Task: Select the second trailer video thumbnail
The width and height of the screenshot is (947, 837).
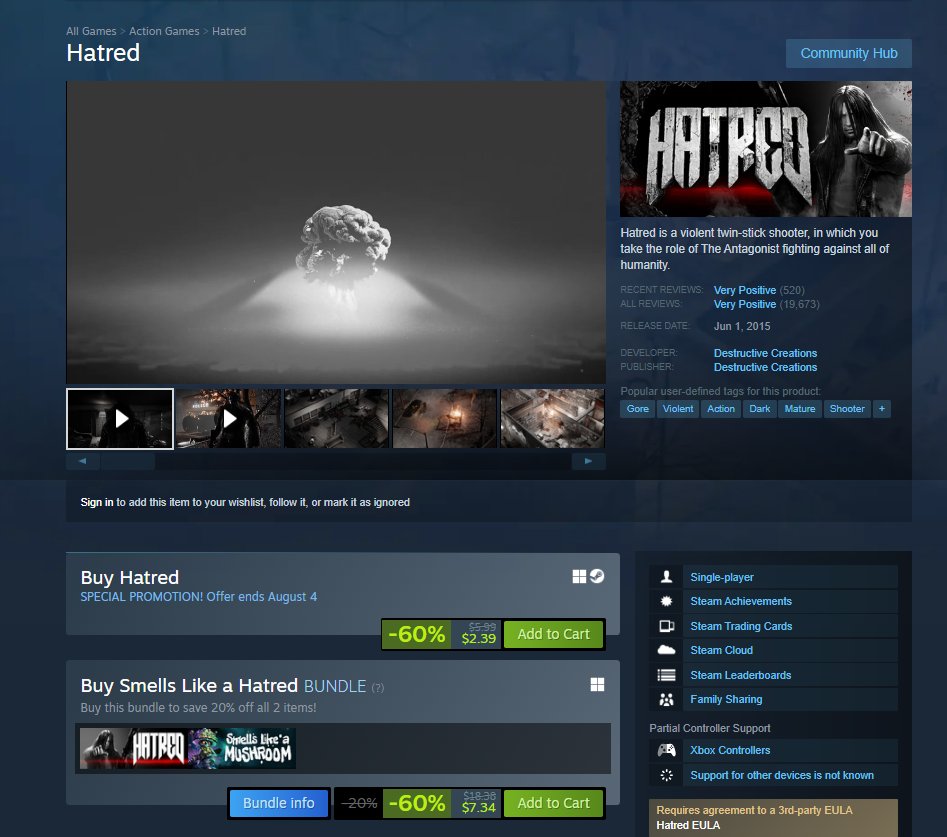Action: pos(228,418)
